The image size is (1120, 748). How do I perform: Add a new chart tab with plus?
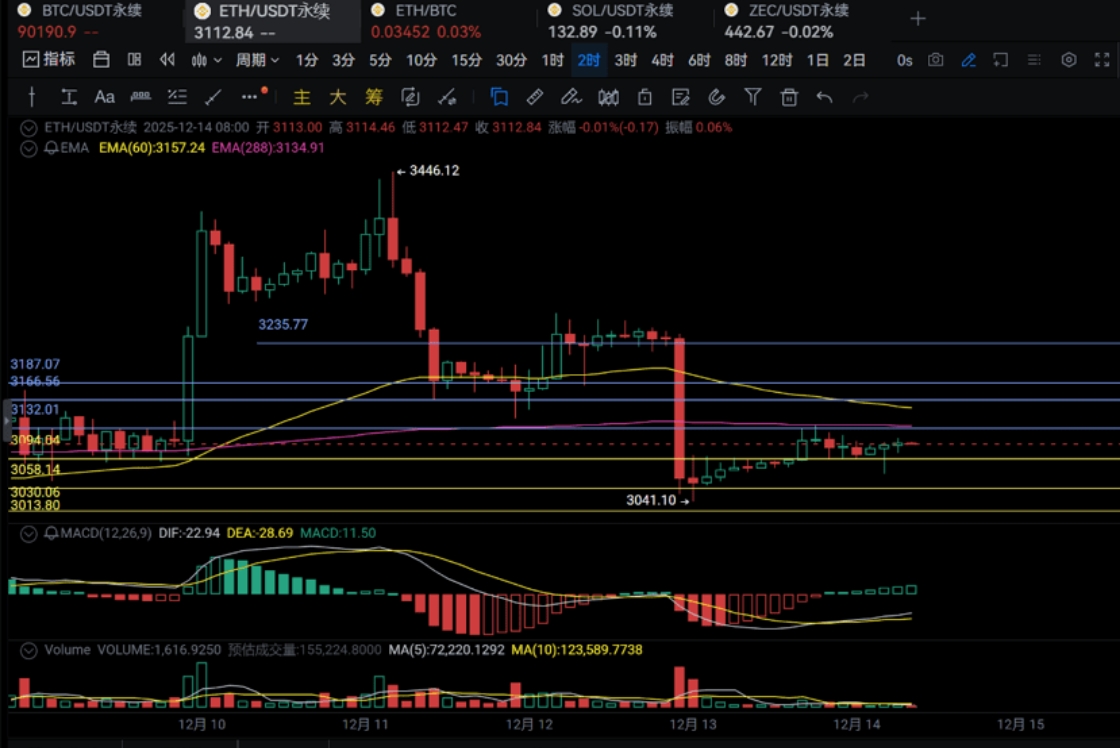click(918, 19)
